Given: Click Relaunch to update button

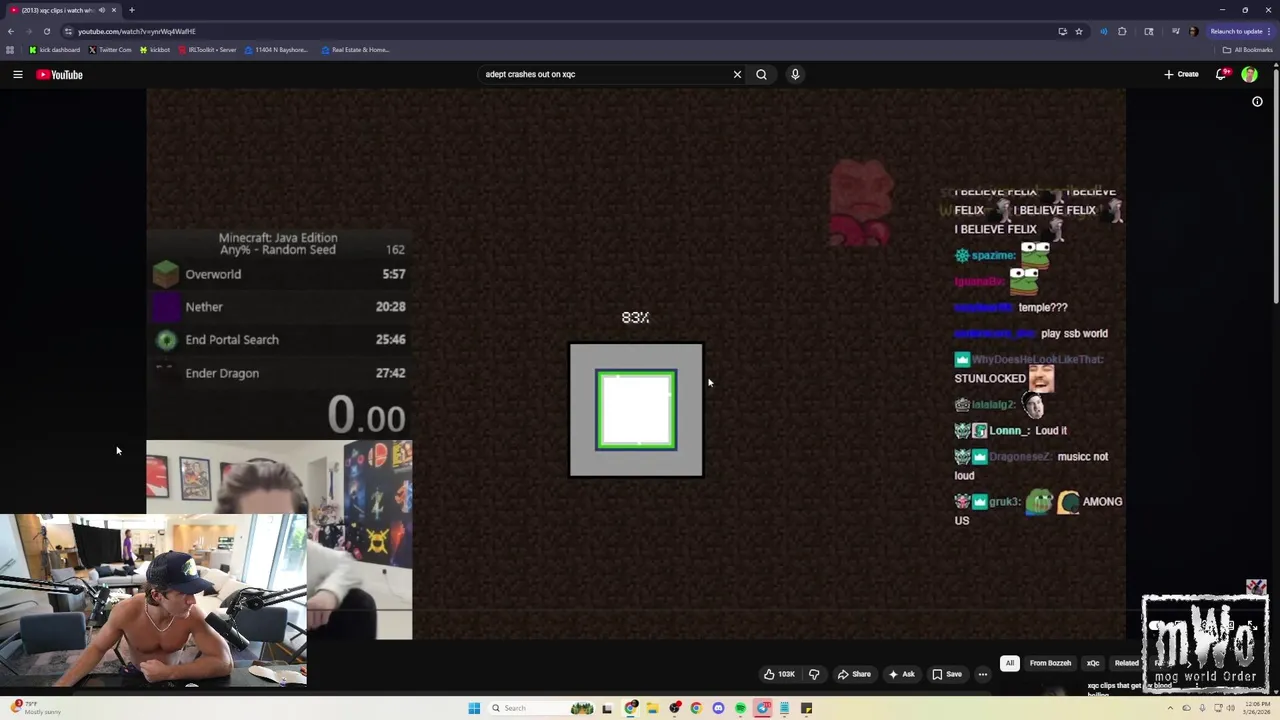Looking at the screenshot, I should click(x=1240, y=31).
